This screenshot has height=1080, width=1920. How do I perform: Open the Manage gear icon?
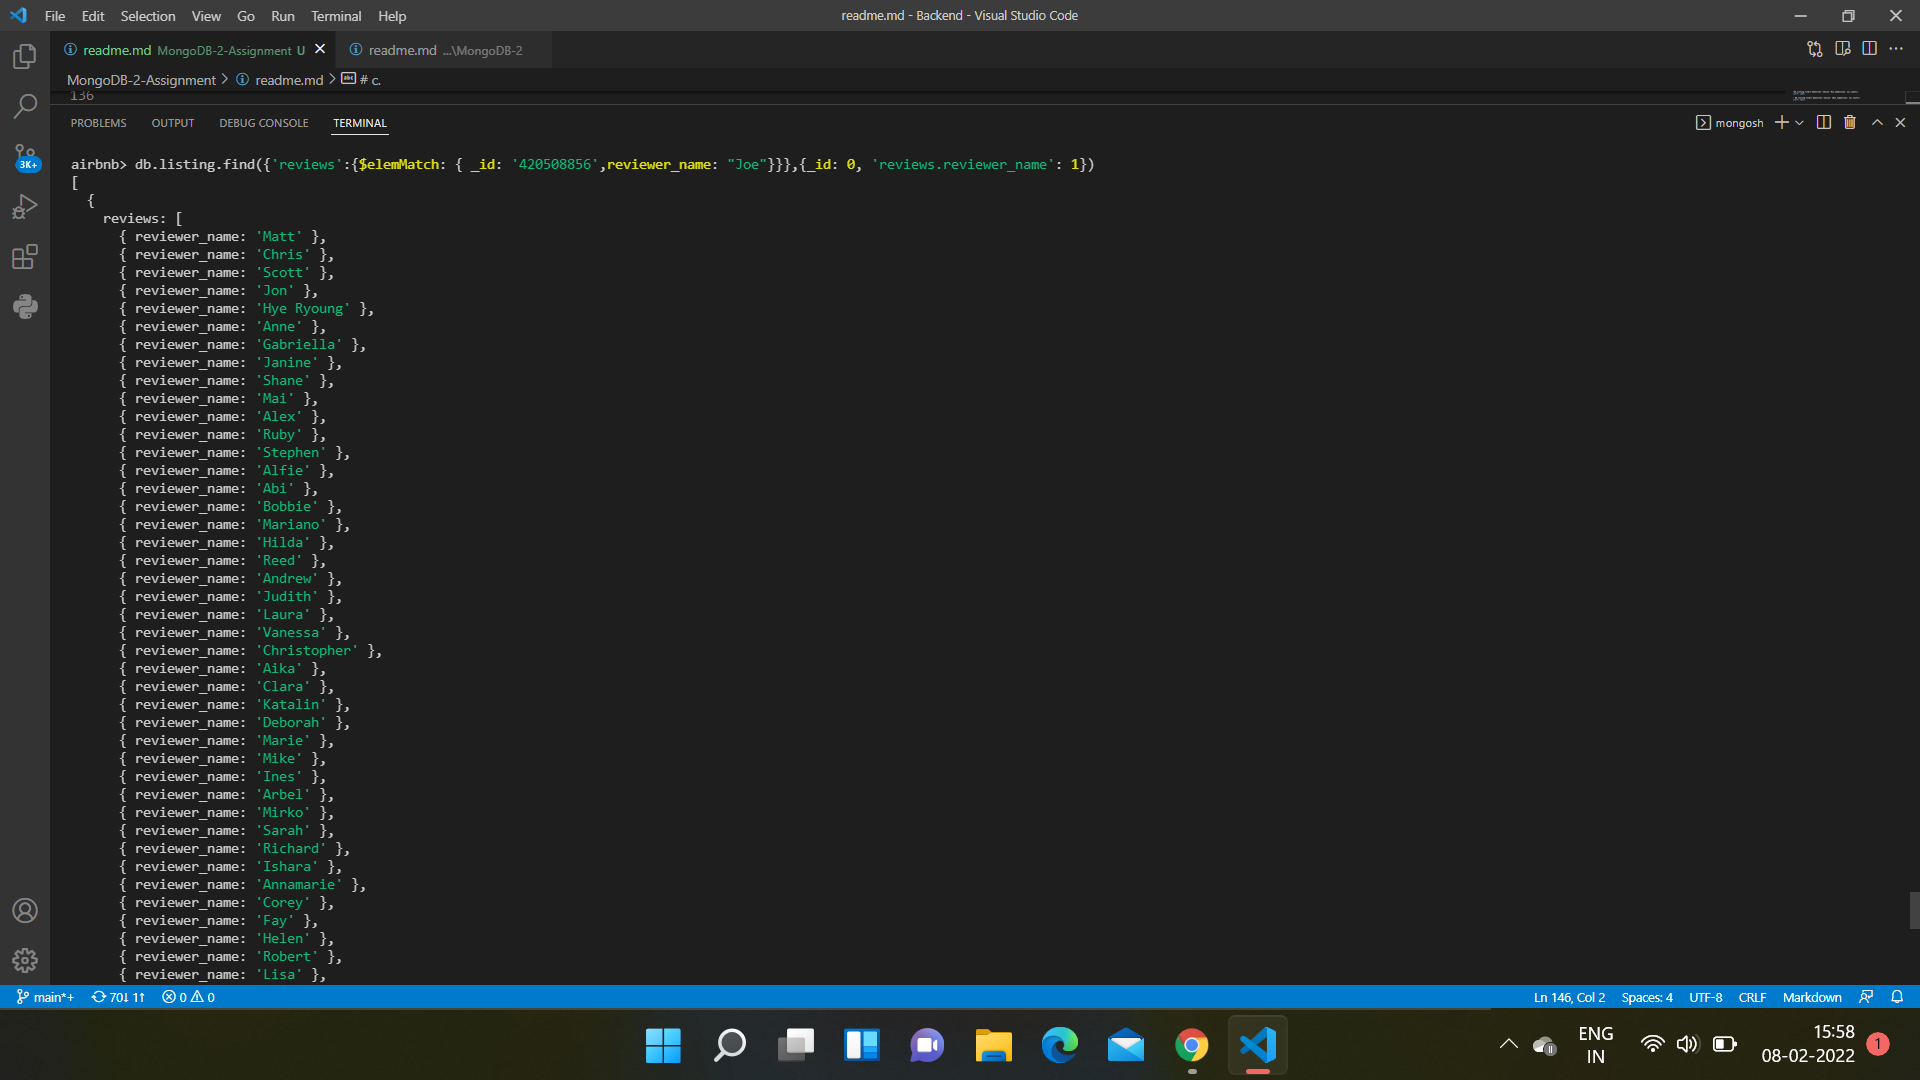tap(25, 961)
